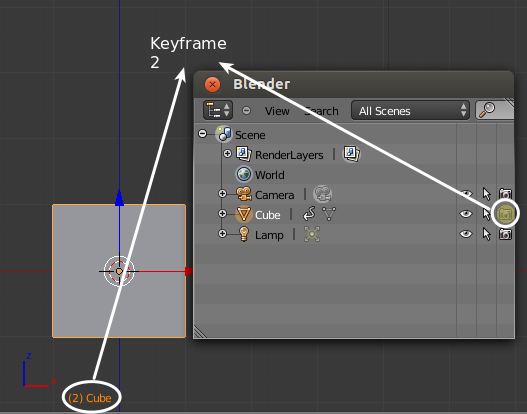
Task: Click the search filter field
Action: click(x=494, y=110)
